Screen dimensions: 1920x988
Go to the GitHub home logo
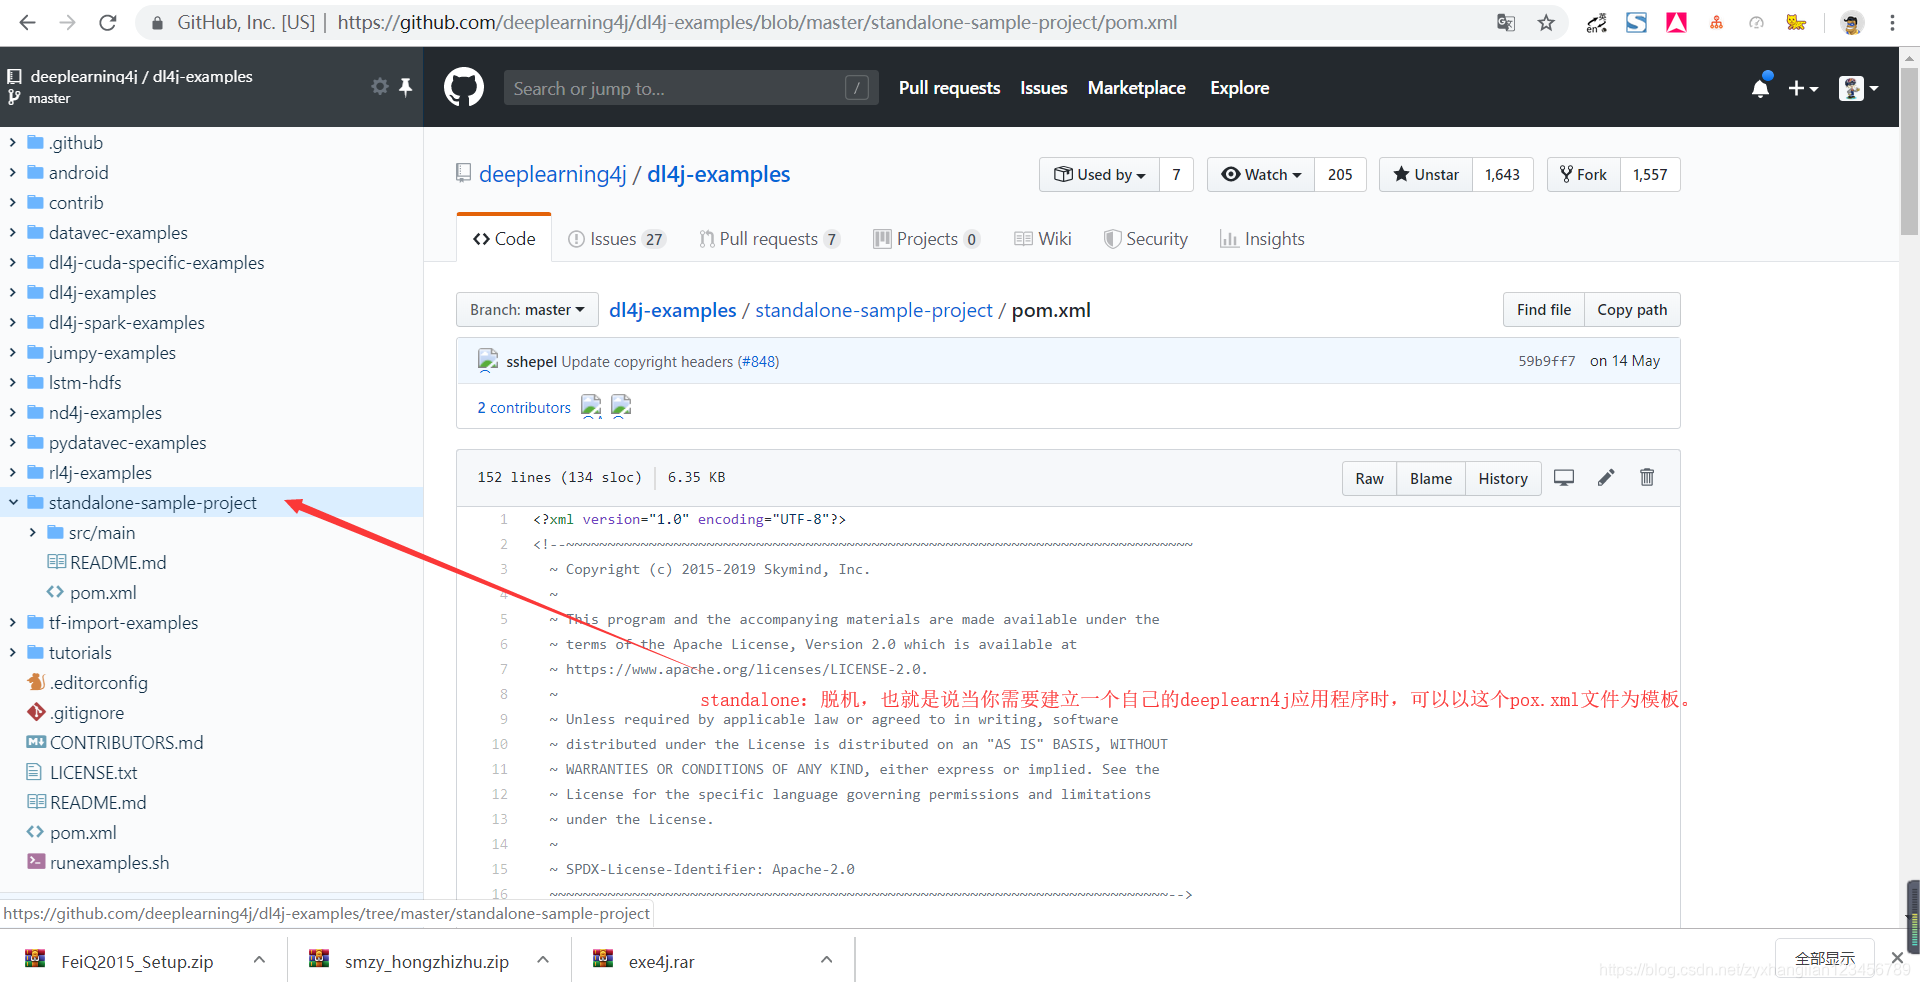(464, 88)
